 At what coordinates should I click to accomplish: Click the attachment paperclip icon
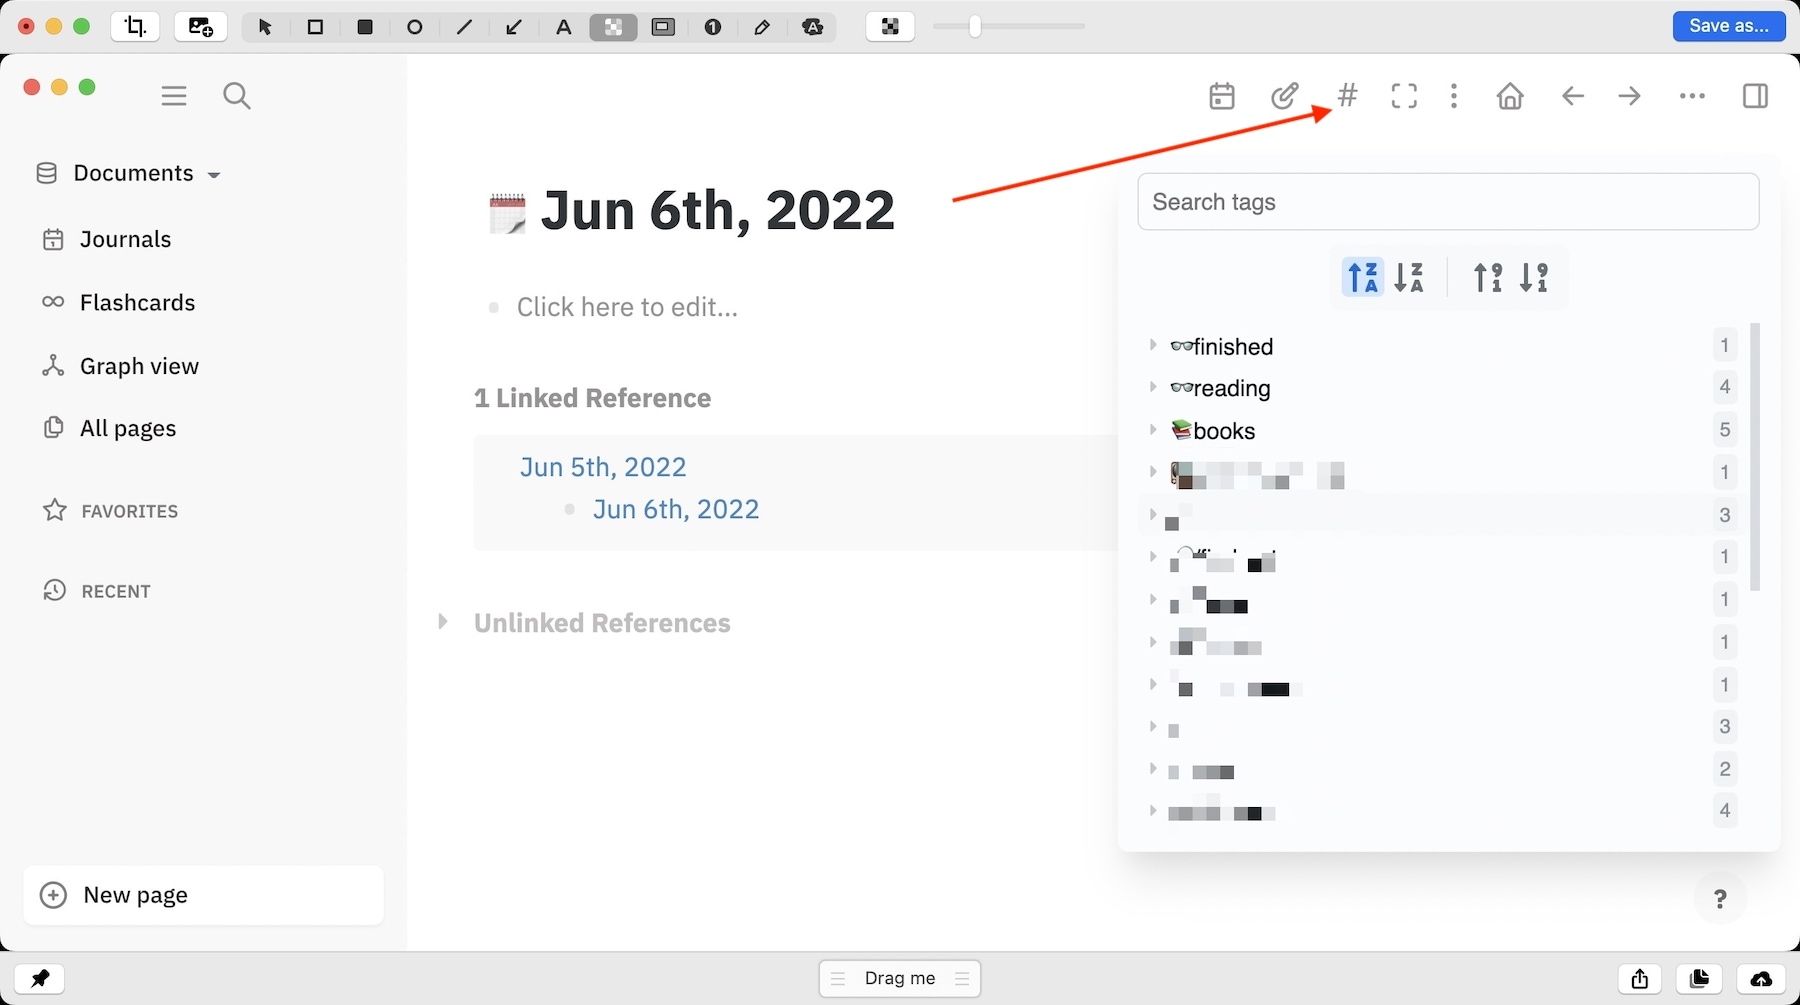(1284, 96)
